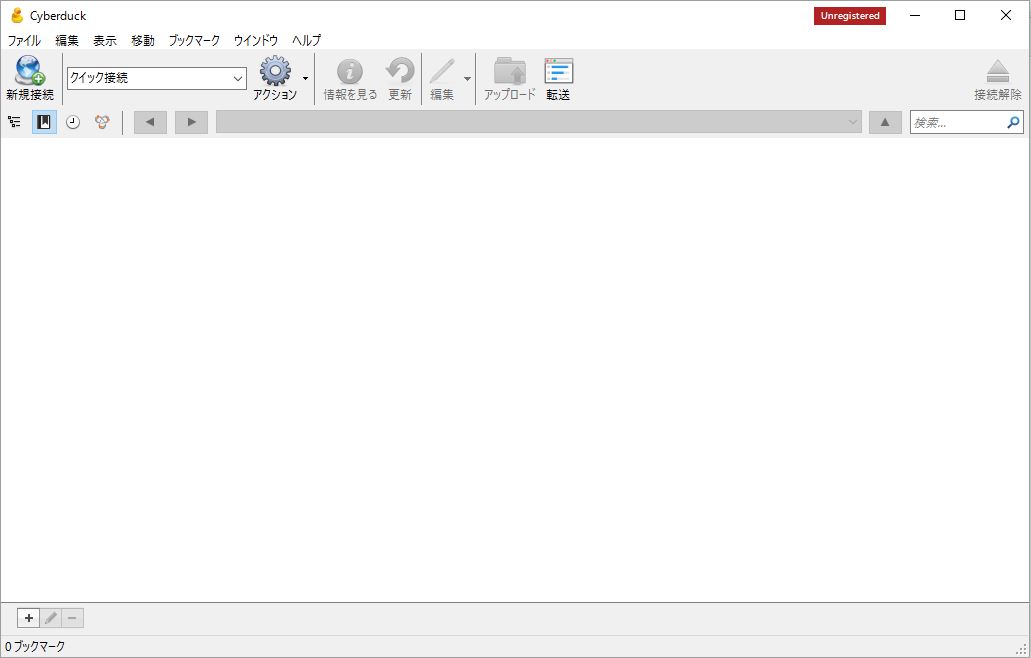Click the search magnifier icon
Screen dimensions: 1031x658
pyautogui.click(x=1013, y=122)
